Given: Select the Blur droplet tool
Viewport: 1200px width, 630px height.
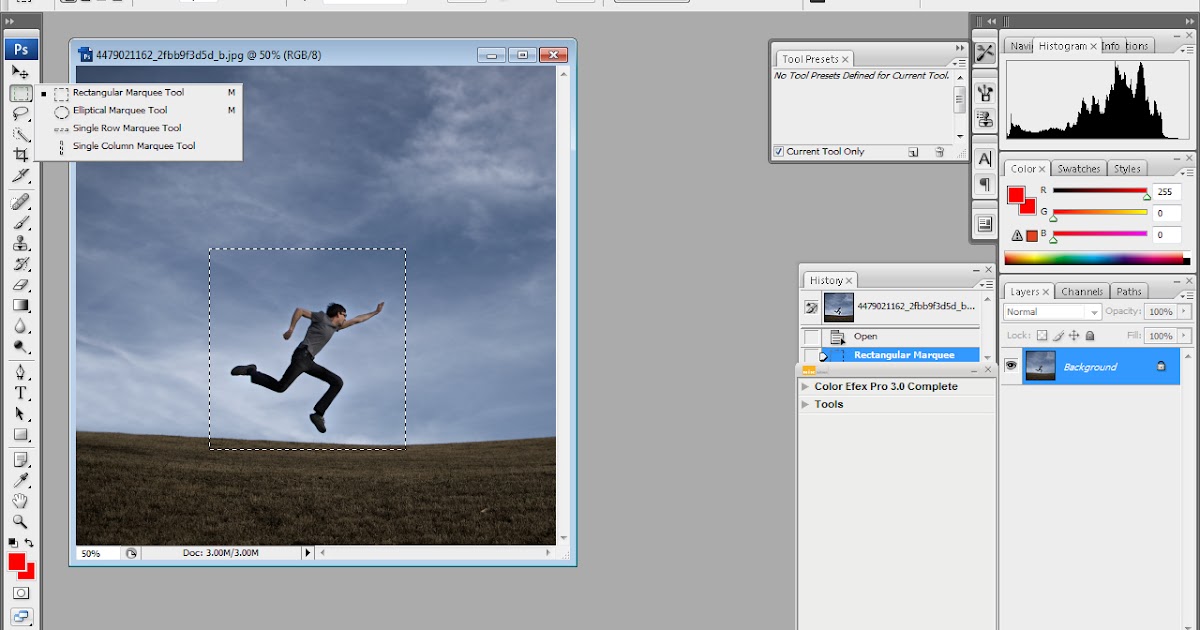Looking at the screenshot, I should (x=21, y=326).
